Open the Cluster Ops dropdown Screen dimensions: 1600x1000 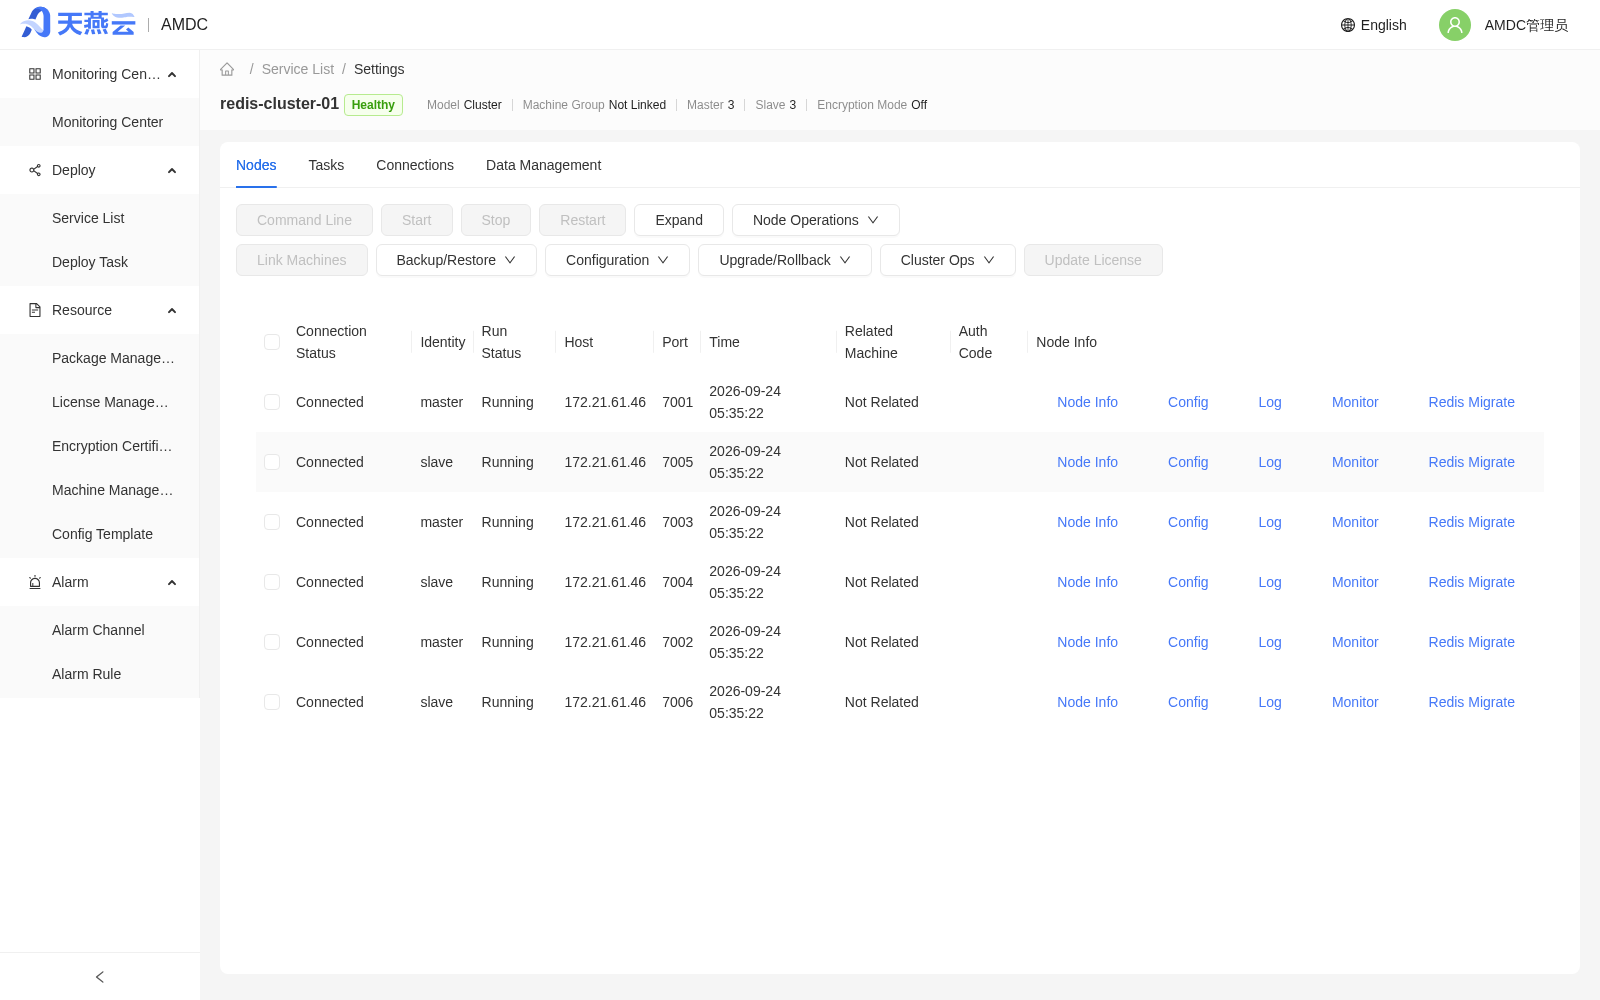[948, 260]
